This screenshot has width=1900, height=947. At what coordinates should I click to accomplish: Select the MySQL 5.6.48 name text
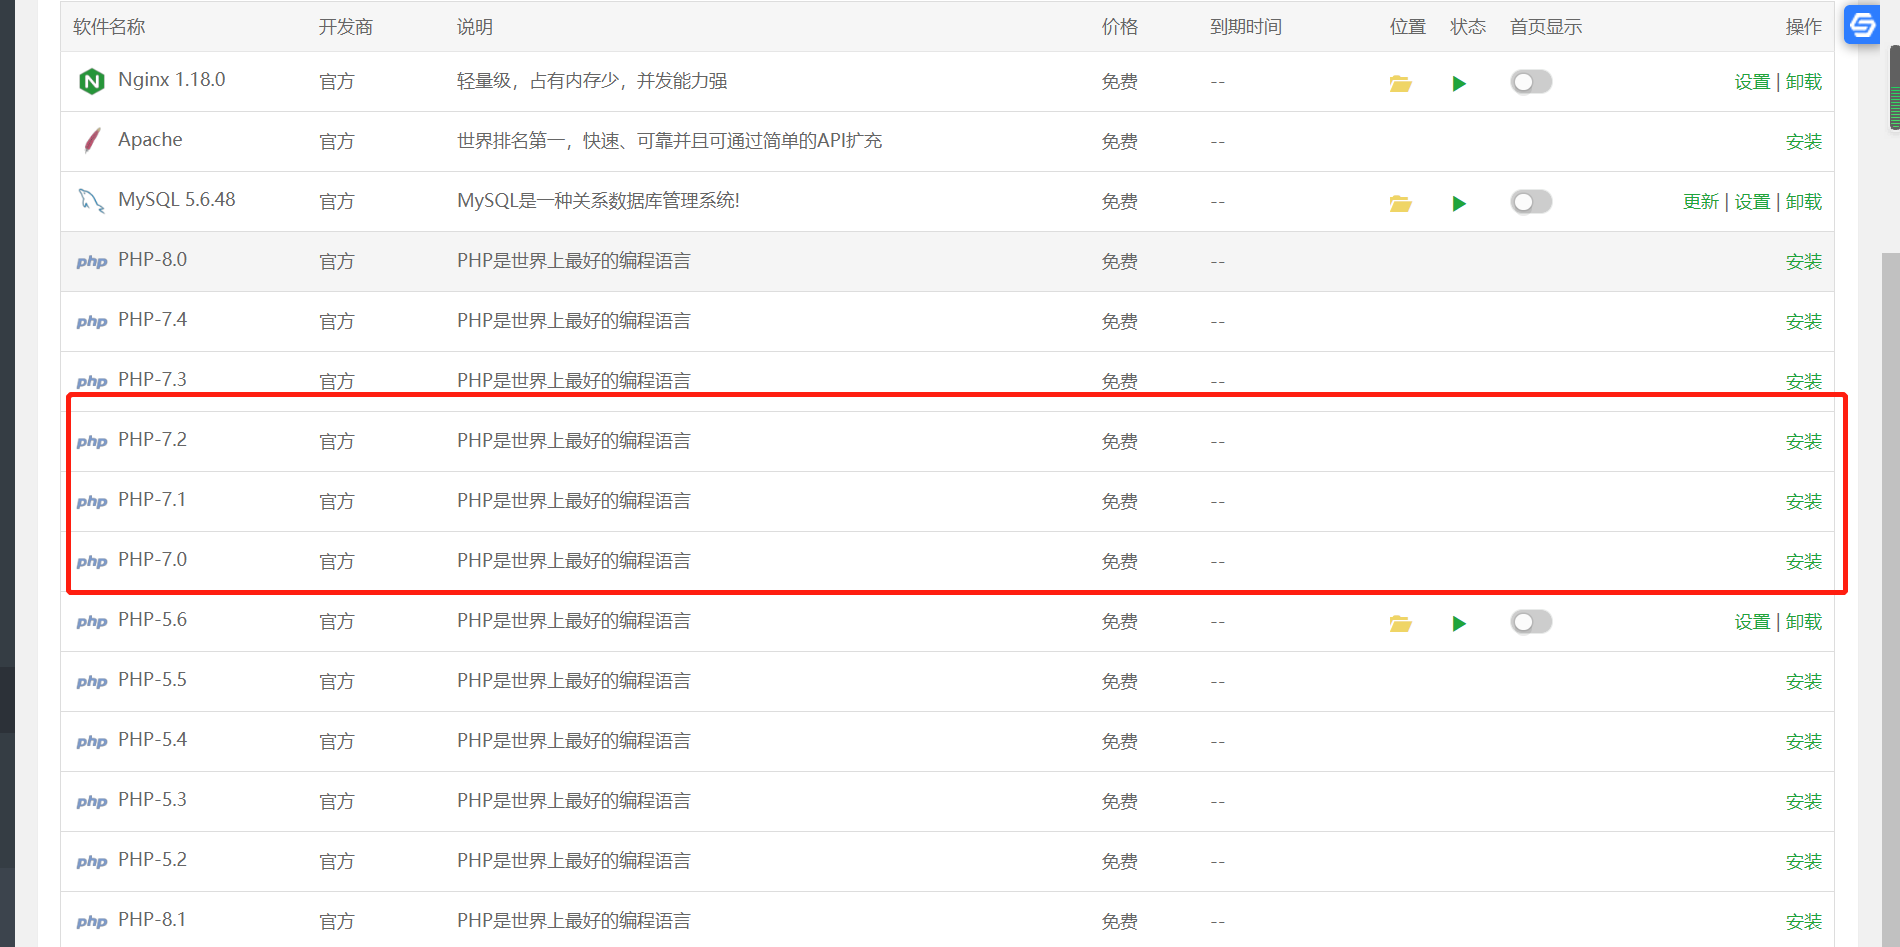(x=177, y=200)
